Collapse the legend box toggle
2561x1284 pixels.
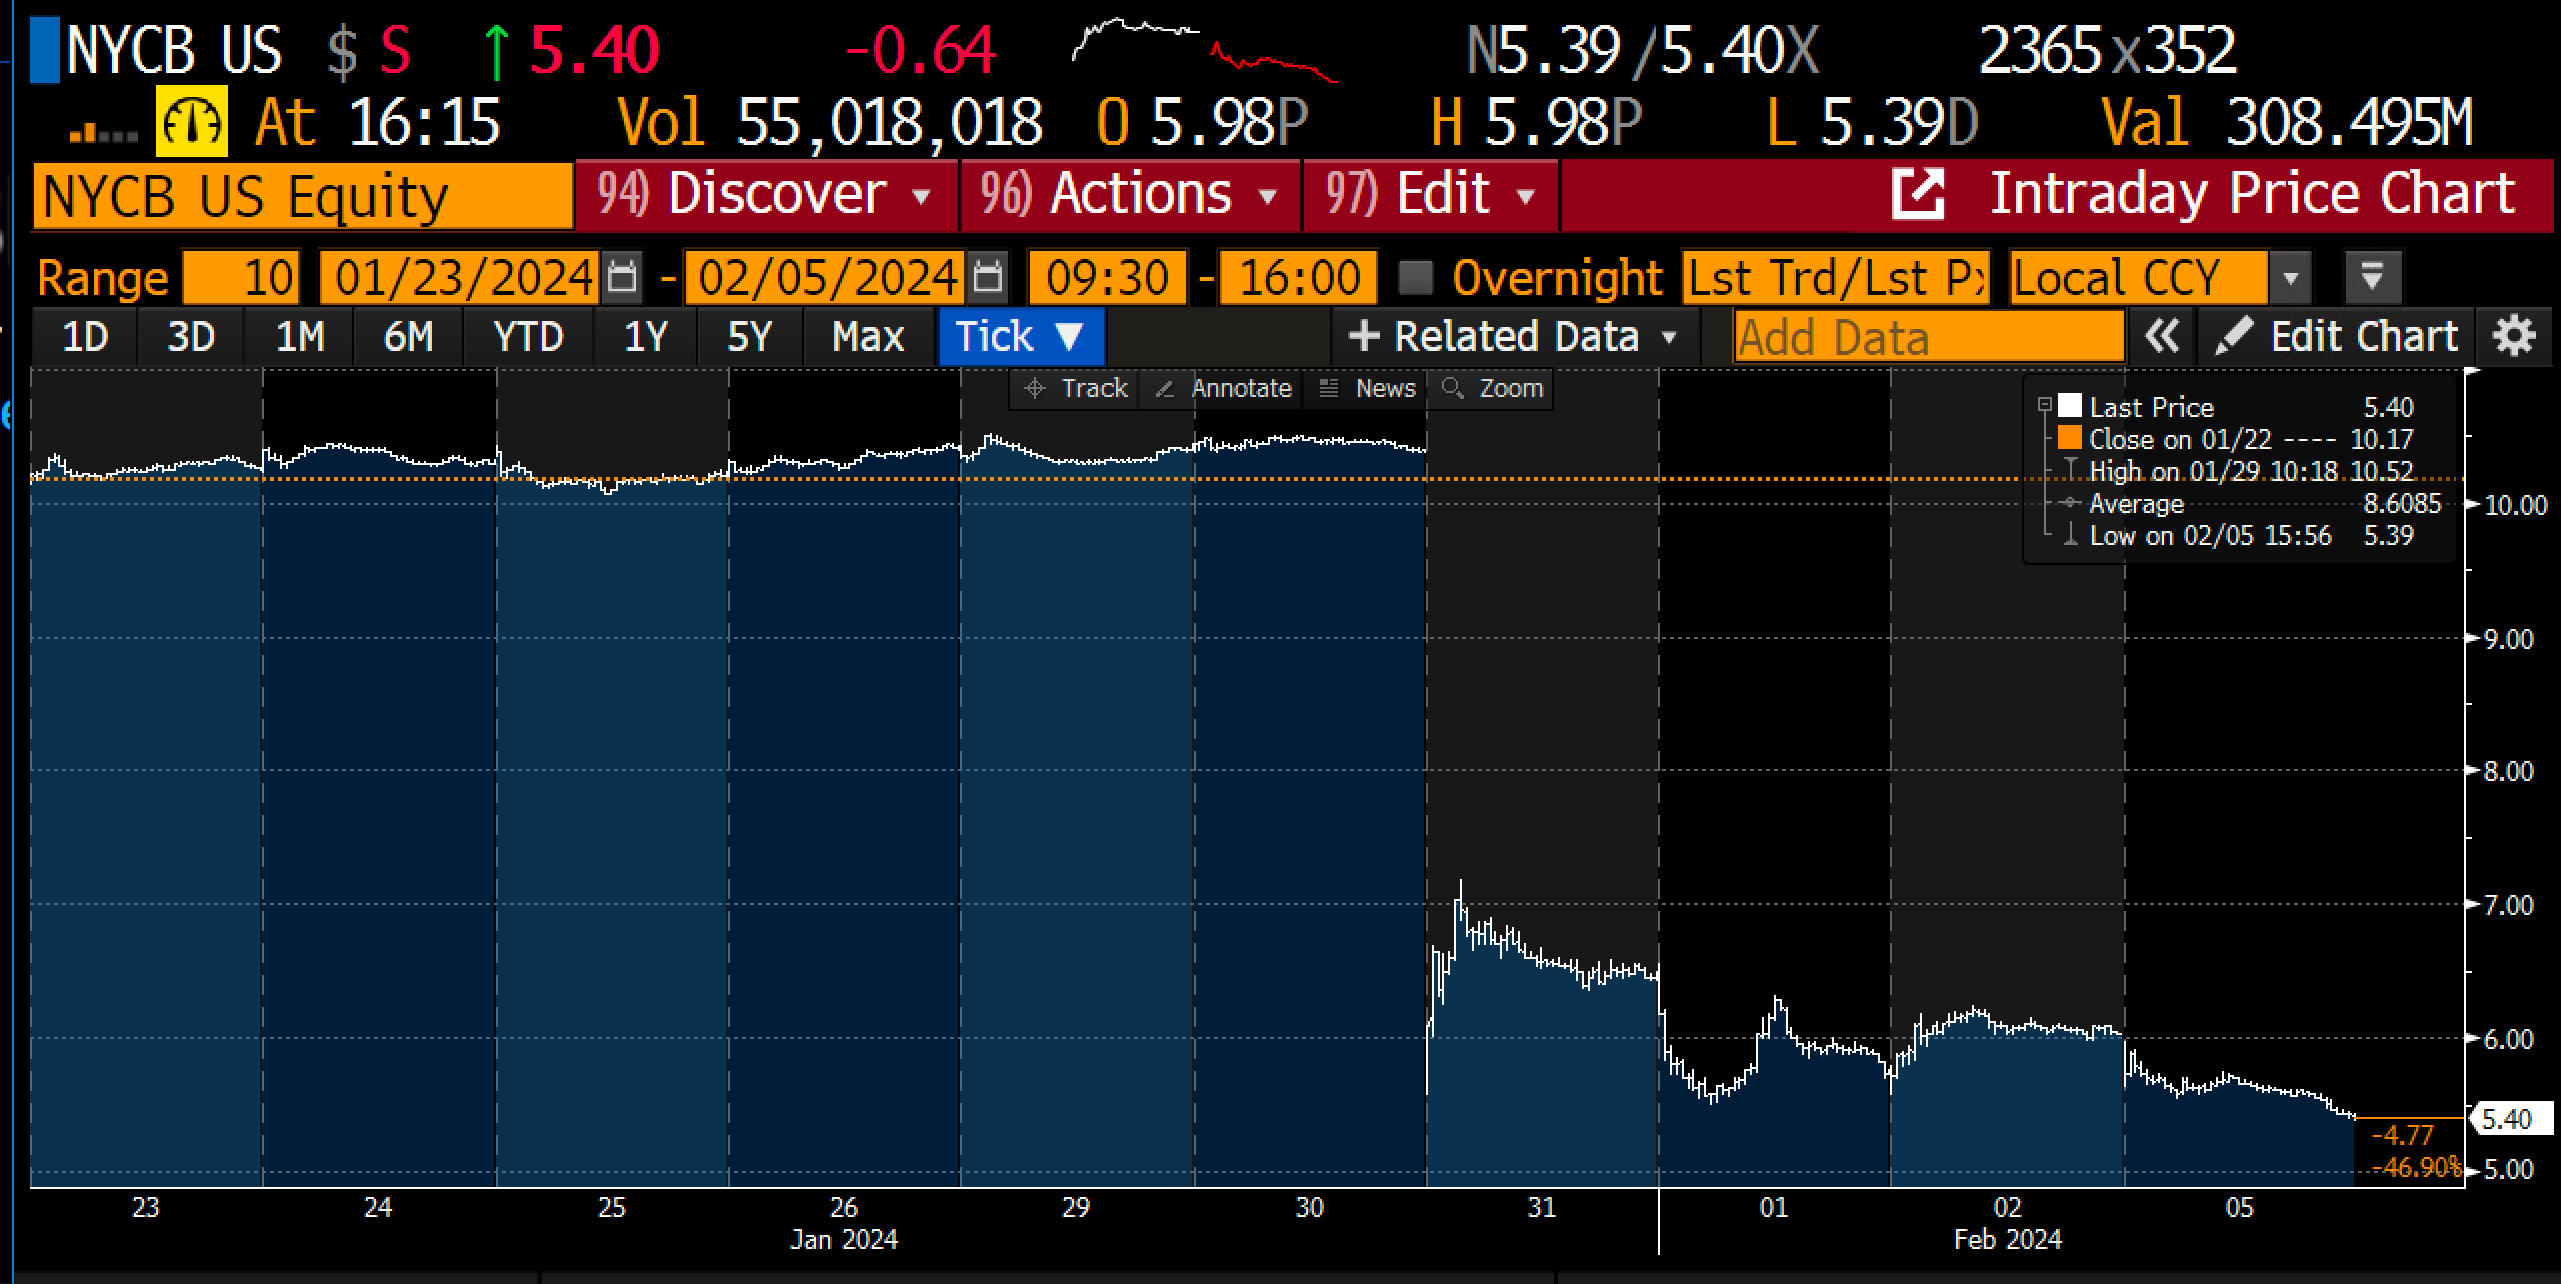(x=2045, y=405)
